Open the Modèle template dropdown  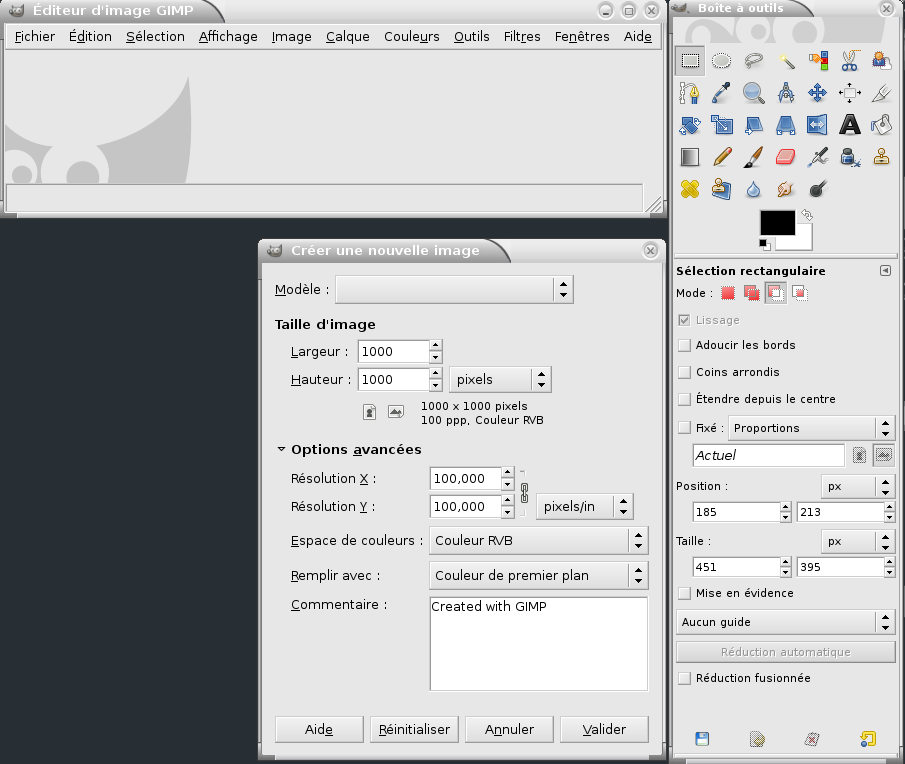pyautogui.click(x=454, y=290)
